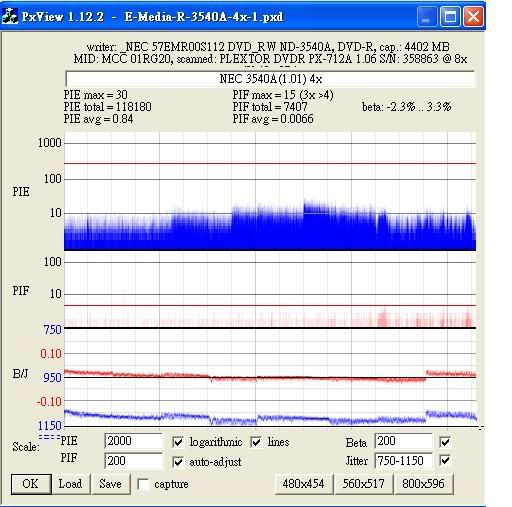
Task: Click the pink PIF error graph
Action: pyautogui.click(x=270, y=318)
